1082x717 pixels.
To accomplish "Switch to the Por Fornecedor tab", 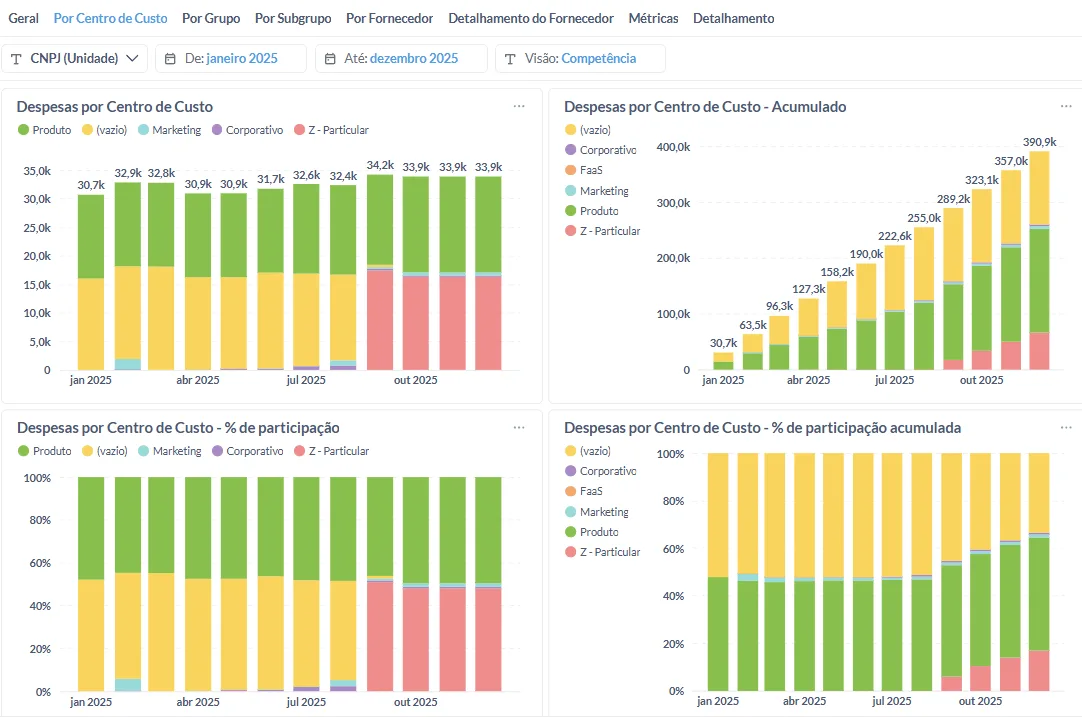I will [x=389, y=19].
